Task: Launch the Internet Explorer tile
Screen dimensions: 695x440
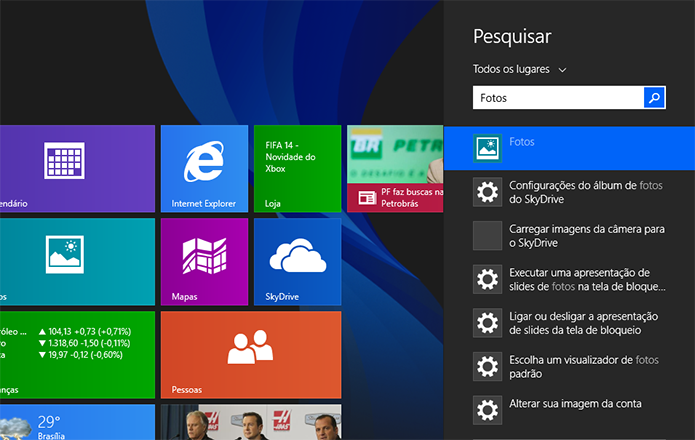Action: [204, 168]
